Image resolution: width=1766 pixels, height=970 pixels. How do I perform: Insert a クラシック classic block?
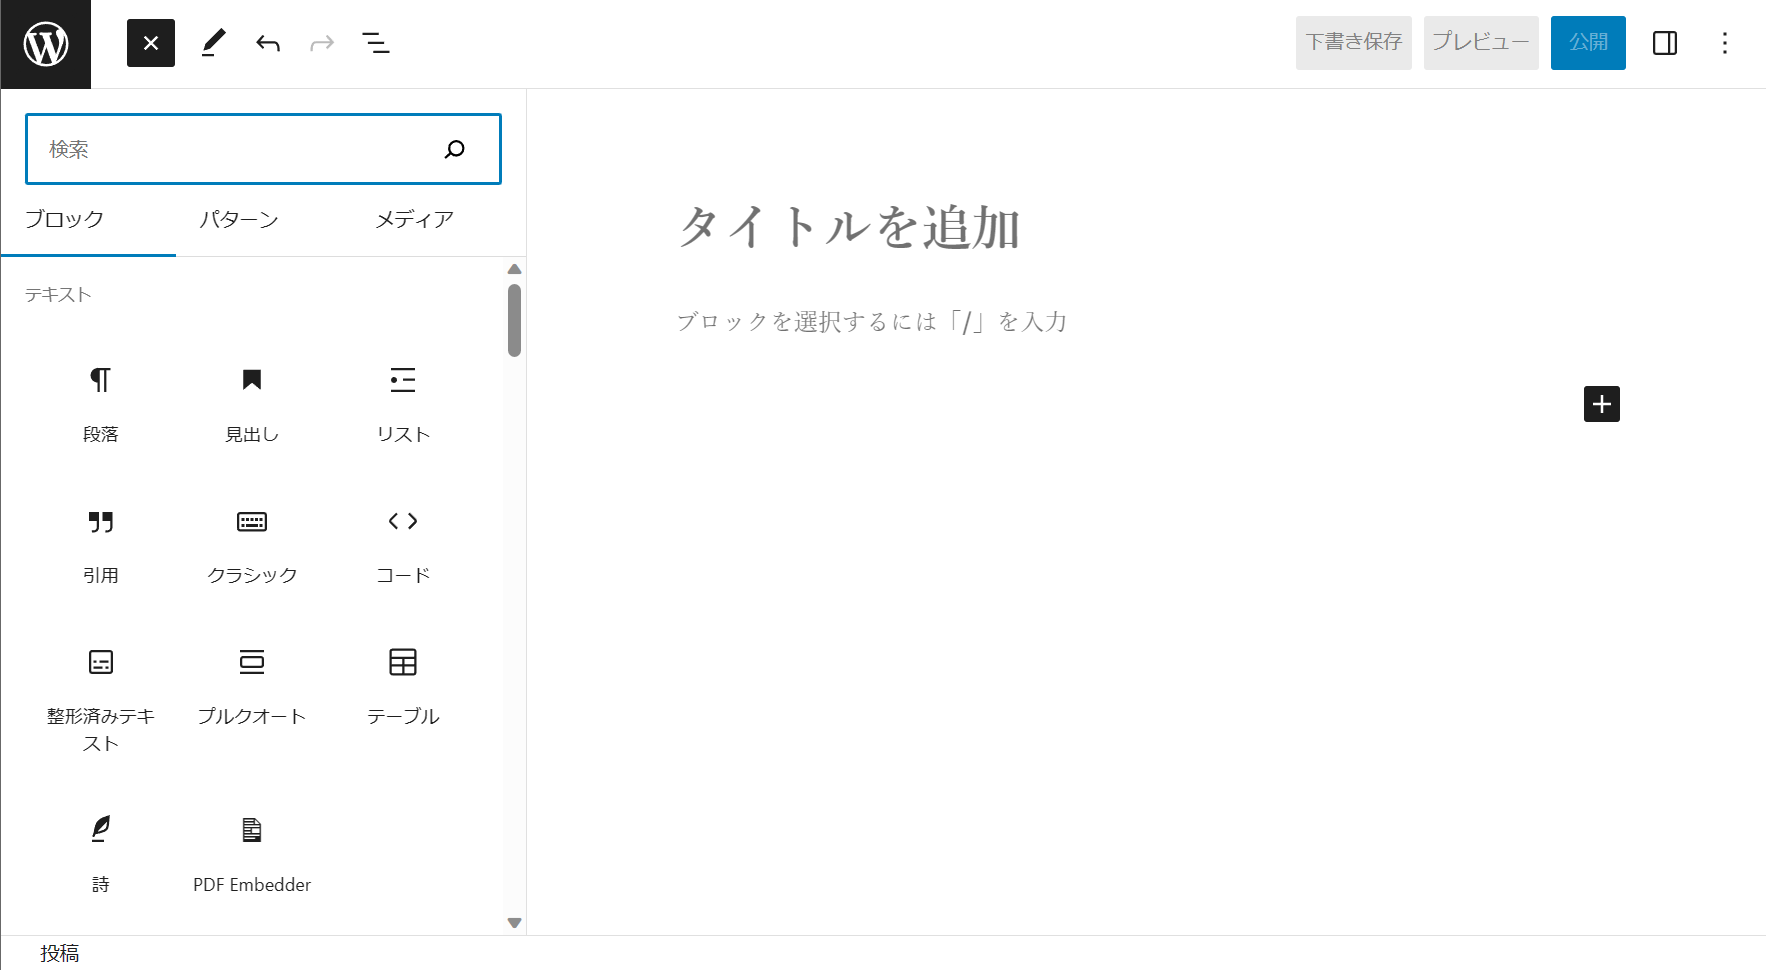coord(252,546)
